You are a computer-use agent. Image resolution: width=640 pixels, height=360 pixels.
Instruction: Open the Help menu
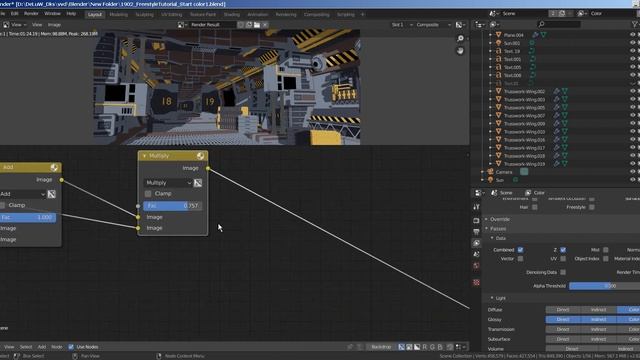tap(71, 13)
